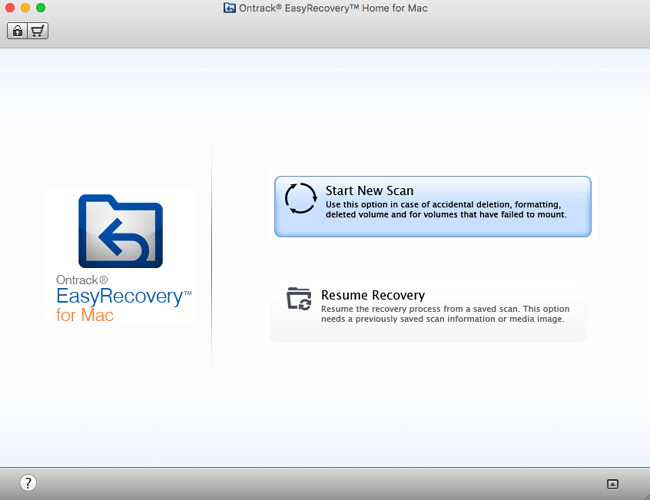The height and width of the screenshot is (500, 650).
Task: Click the EasyRecovery brand name text
Action: pos(118,297)
